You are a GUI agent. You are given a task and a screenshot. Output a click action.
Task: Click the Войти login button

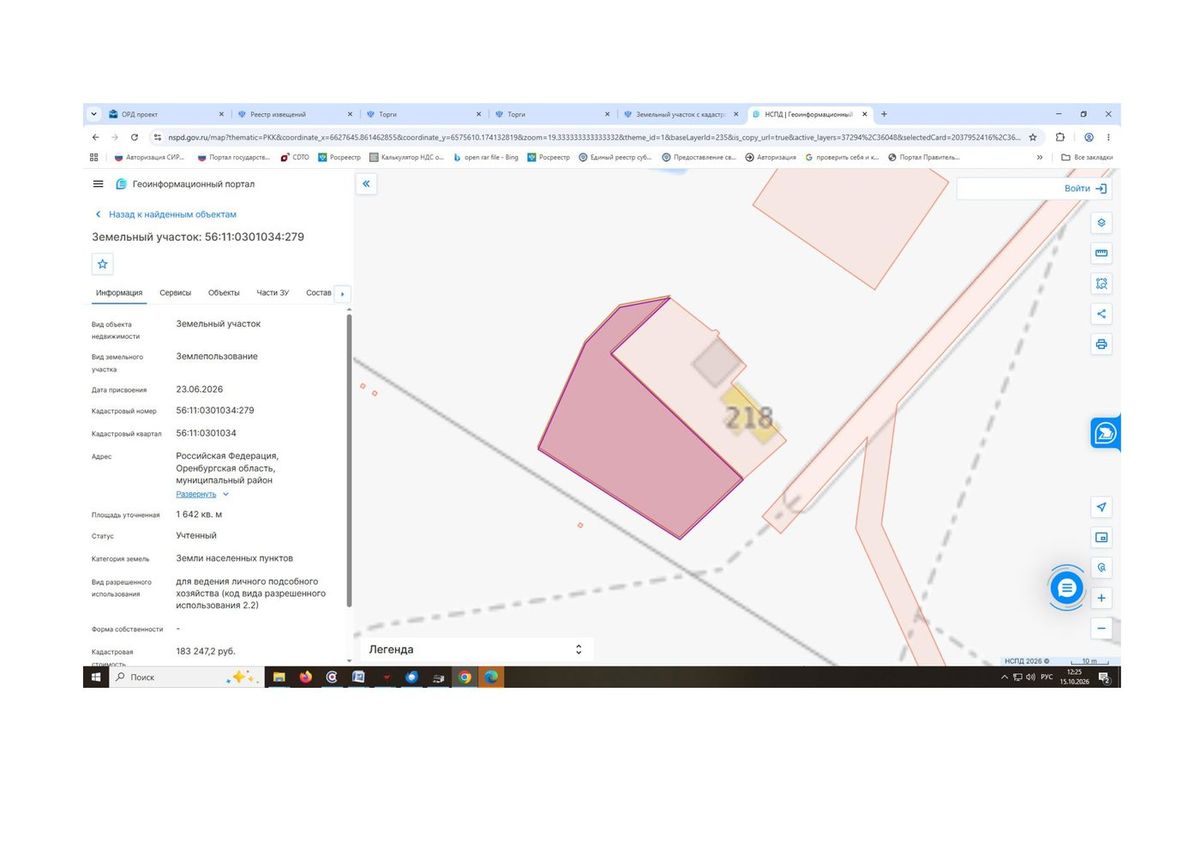coord(1085,188)
